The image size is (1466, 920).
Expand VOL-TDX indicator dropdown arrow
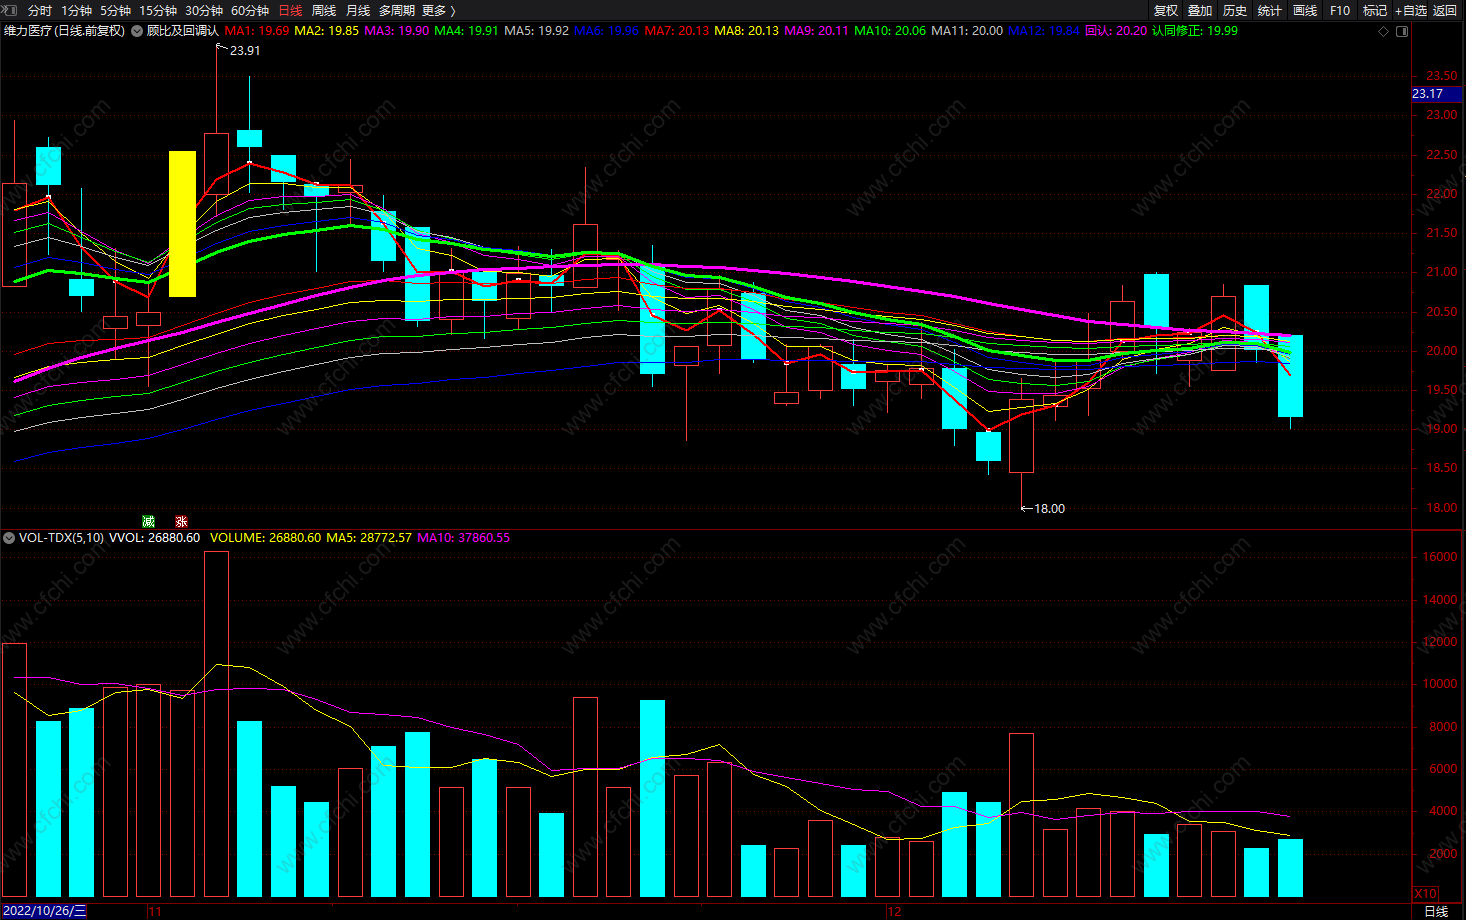9,538
